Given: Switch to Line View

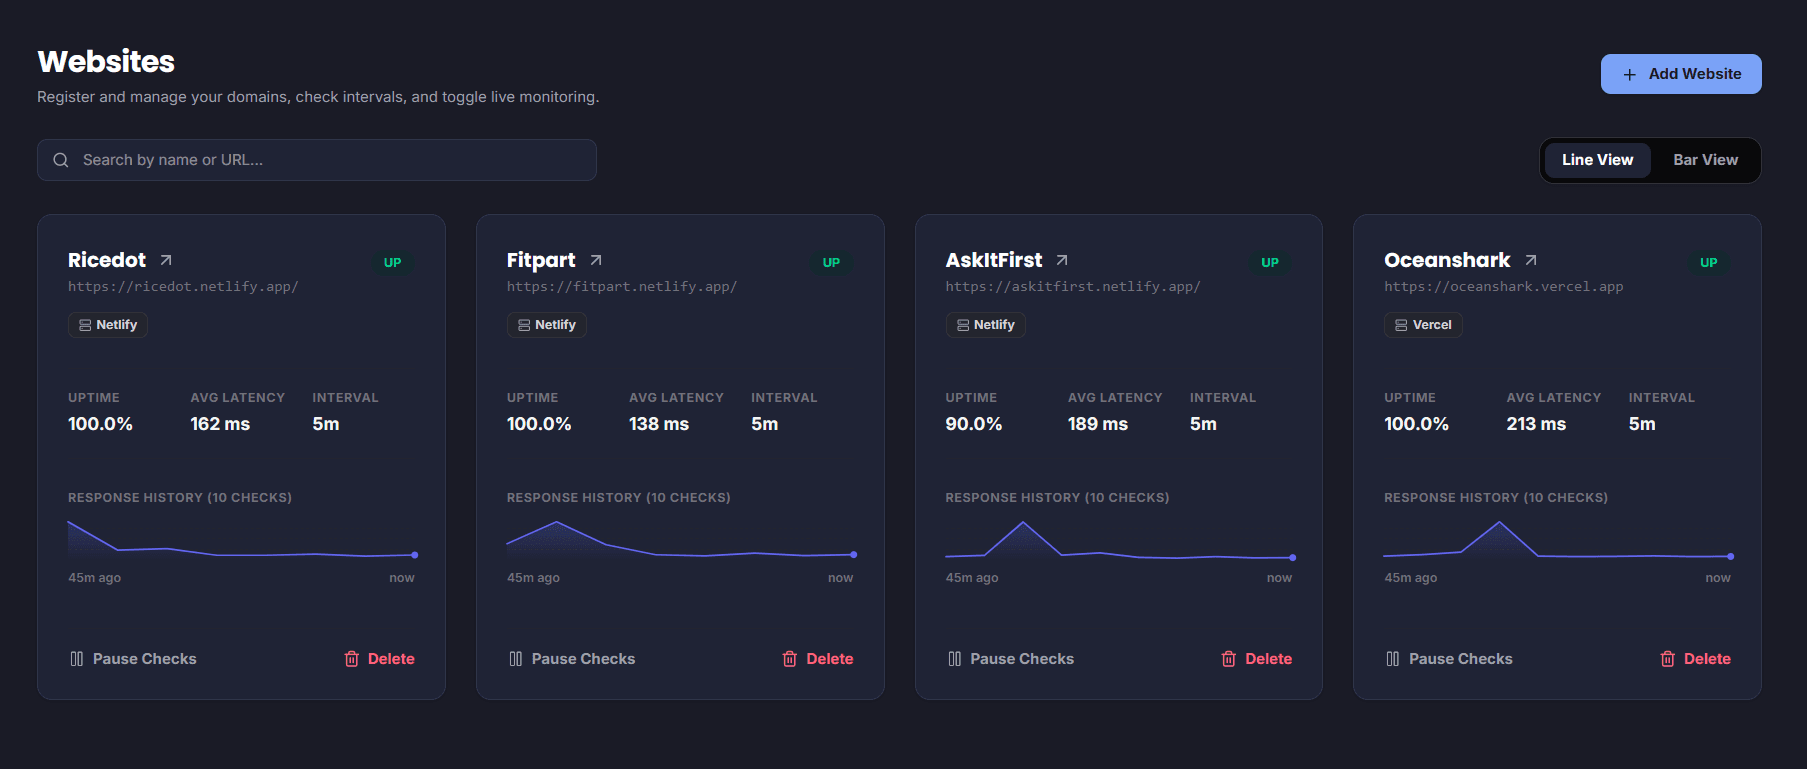Looking at the screenshot, I should click(x=1597, y=160).
